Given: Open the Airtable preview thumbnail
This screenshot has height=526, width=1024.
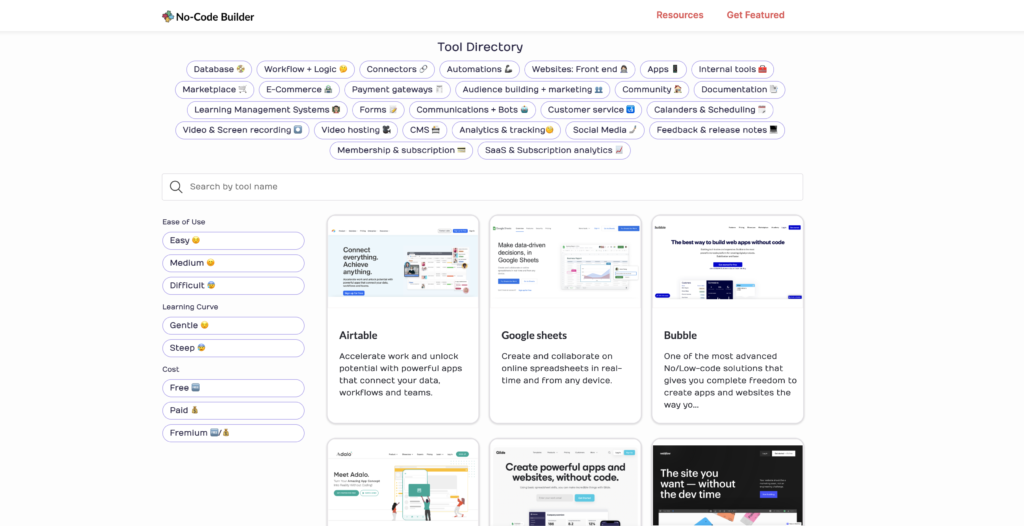Looking at the screenshot, I should [x=403, y=262].
